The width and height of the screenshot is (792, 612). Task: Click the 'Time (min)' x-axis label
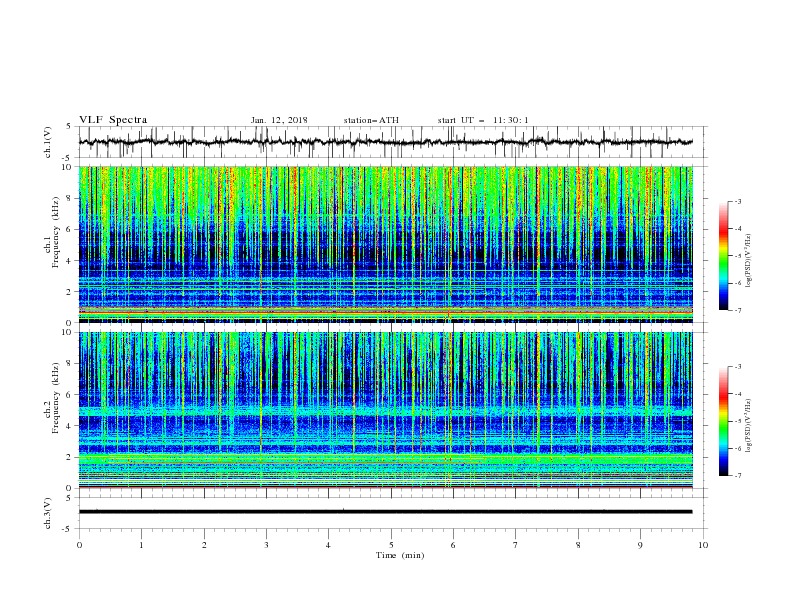coord(400,555)
